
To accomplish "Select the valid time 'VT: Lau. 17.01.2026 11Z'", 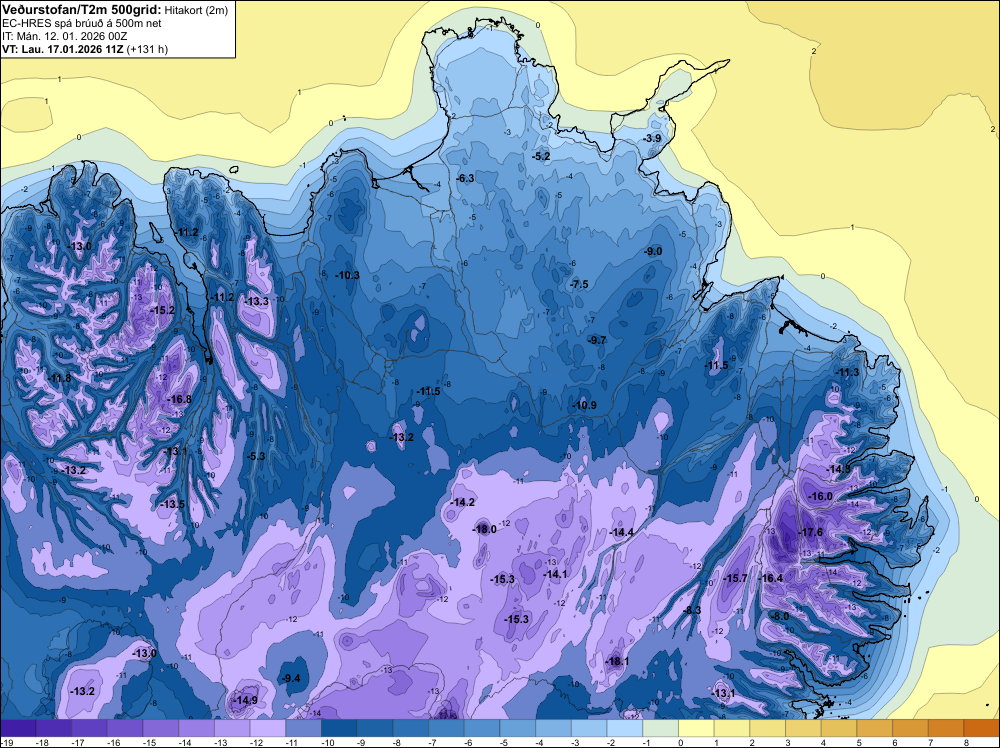I will 63,49.
